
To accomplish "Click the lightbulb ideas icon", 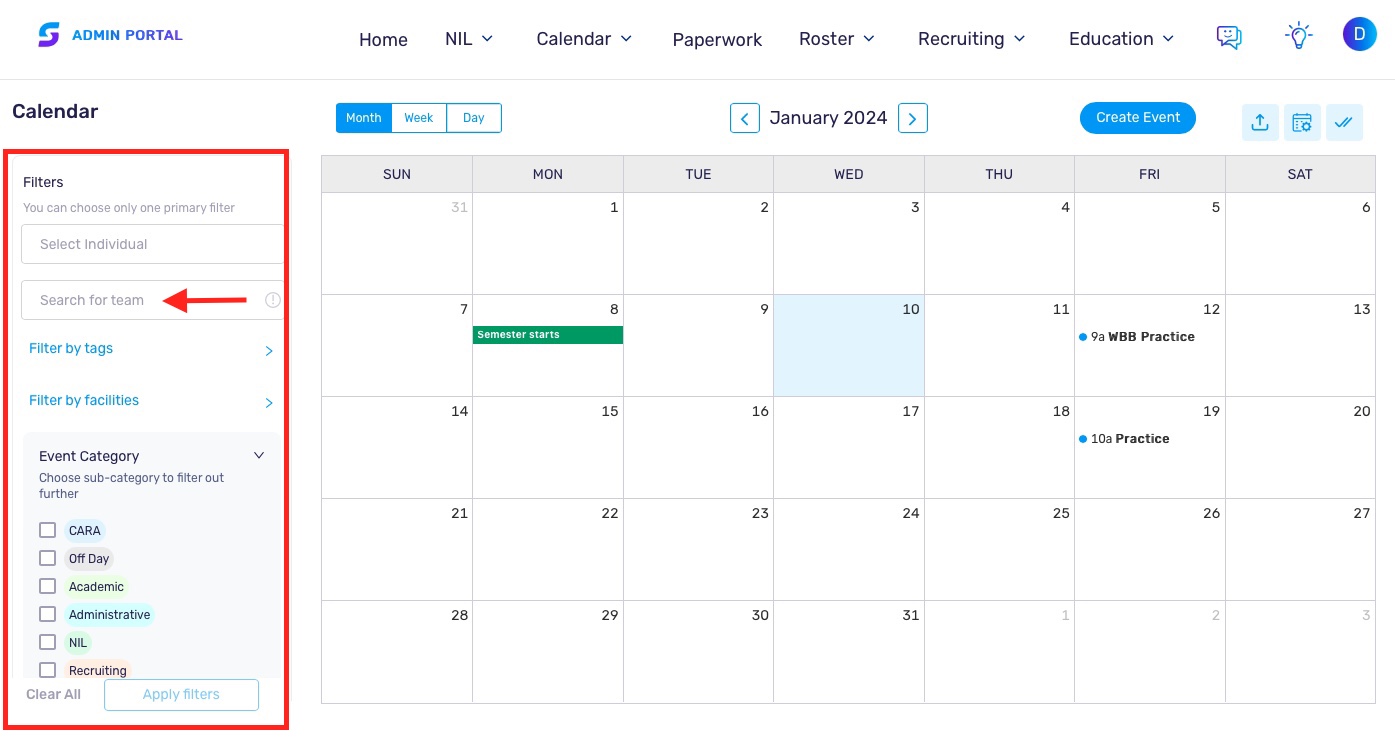I will pos(1298,37).
